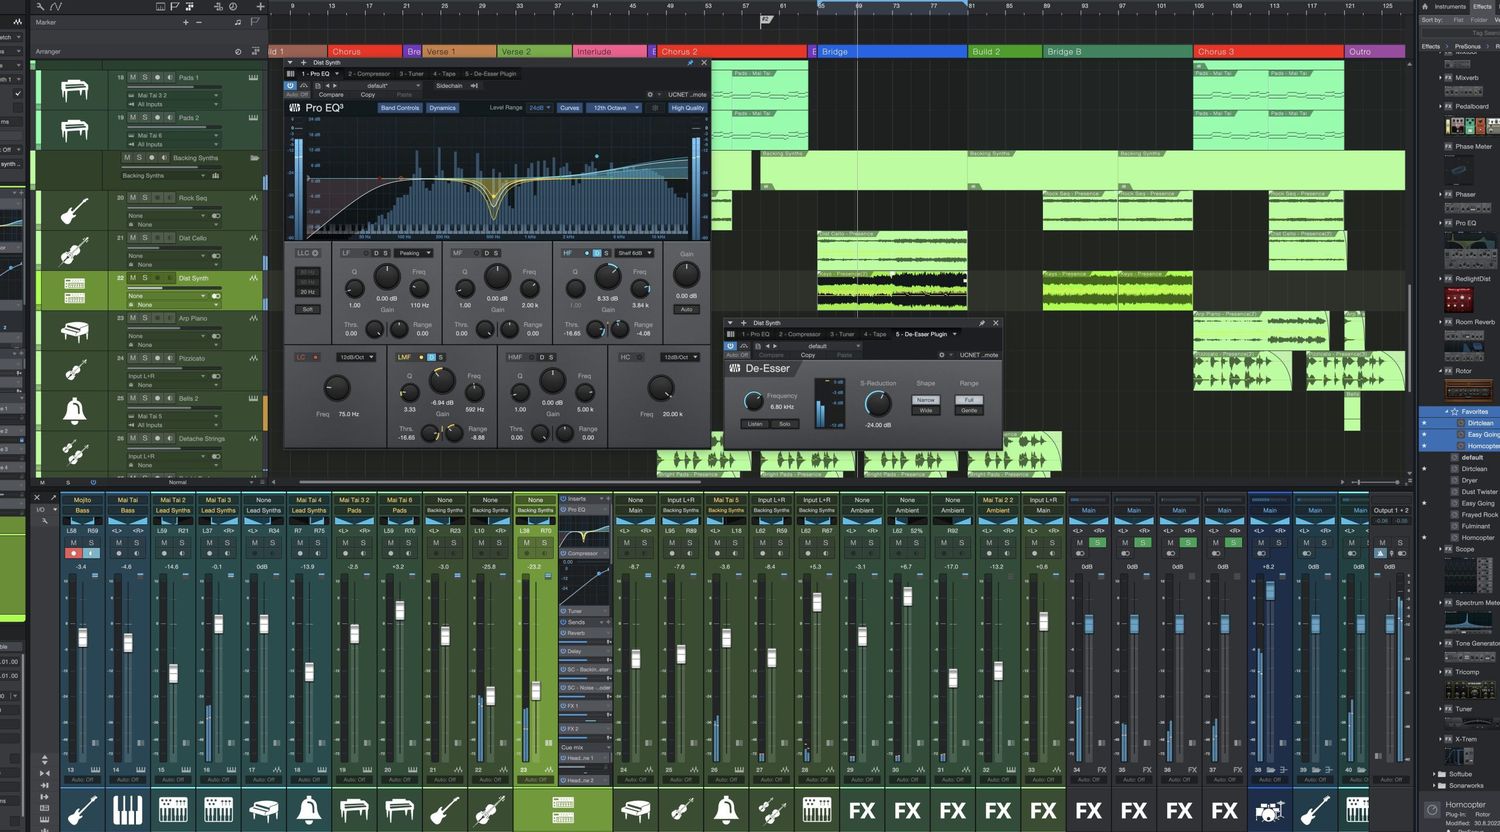1500x832 pixels.
Task: Mute the Pads 1 track
Action: [133, 77]
